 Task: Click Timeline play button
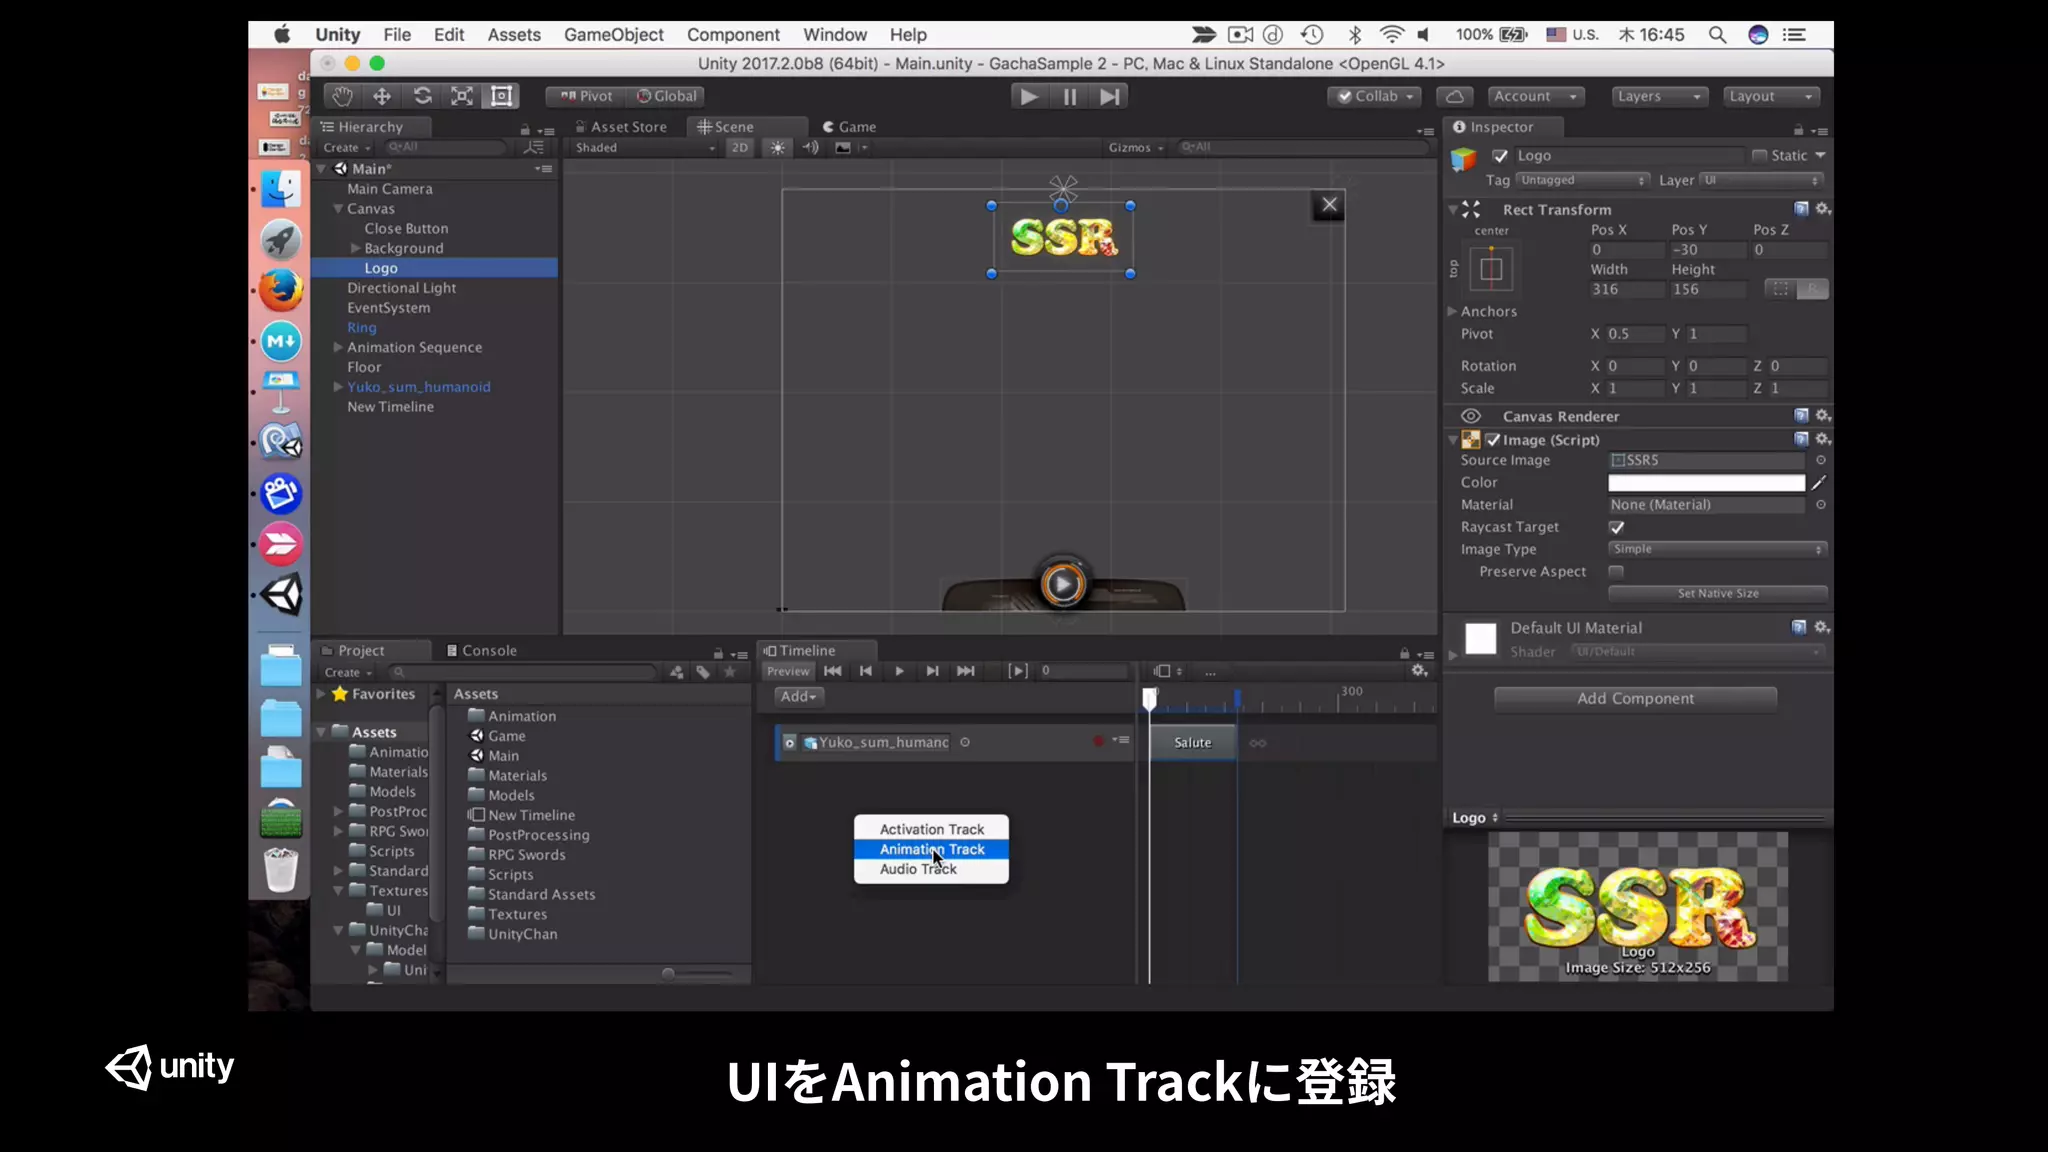coord(899,671)
